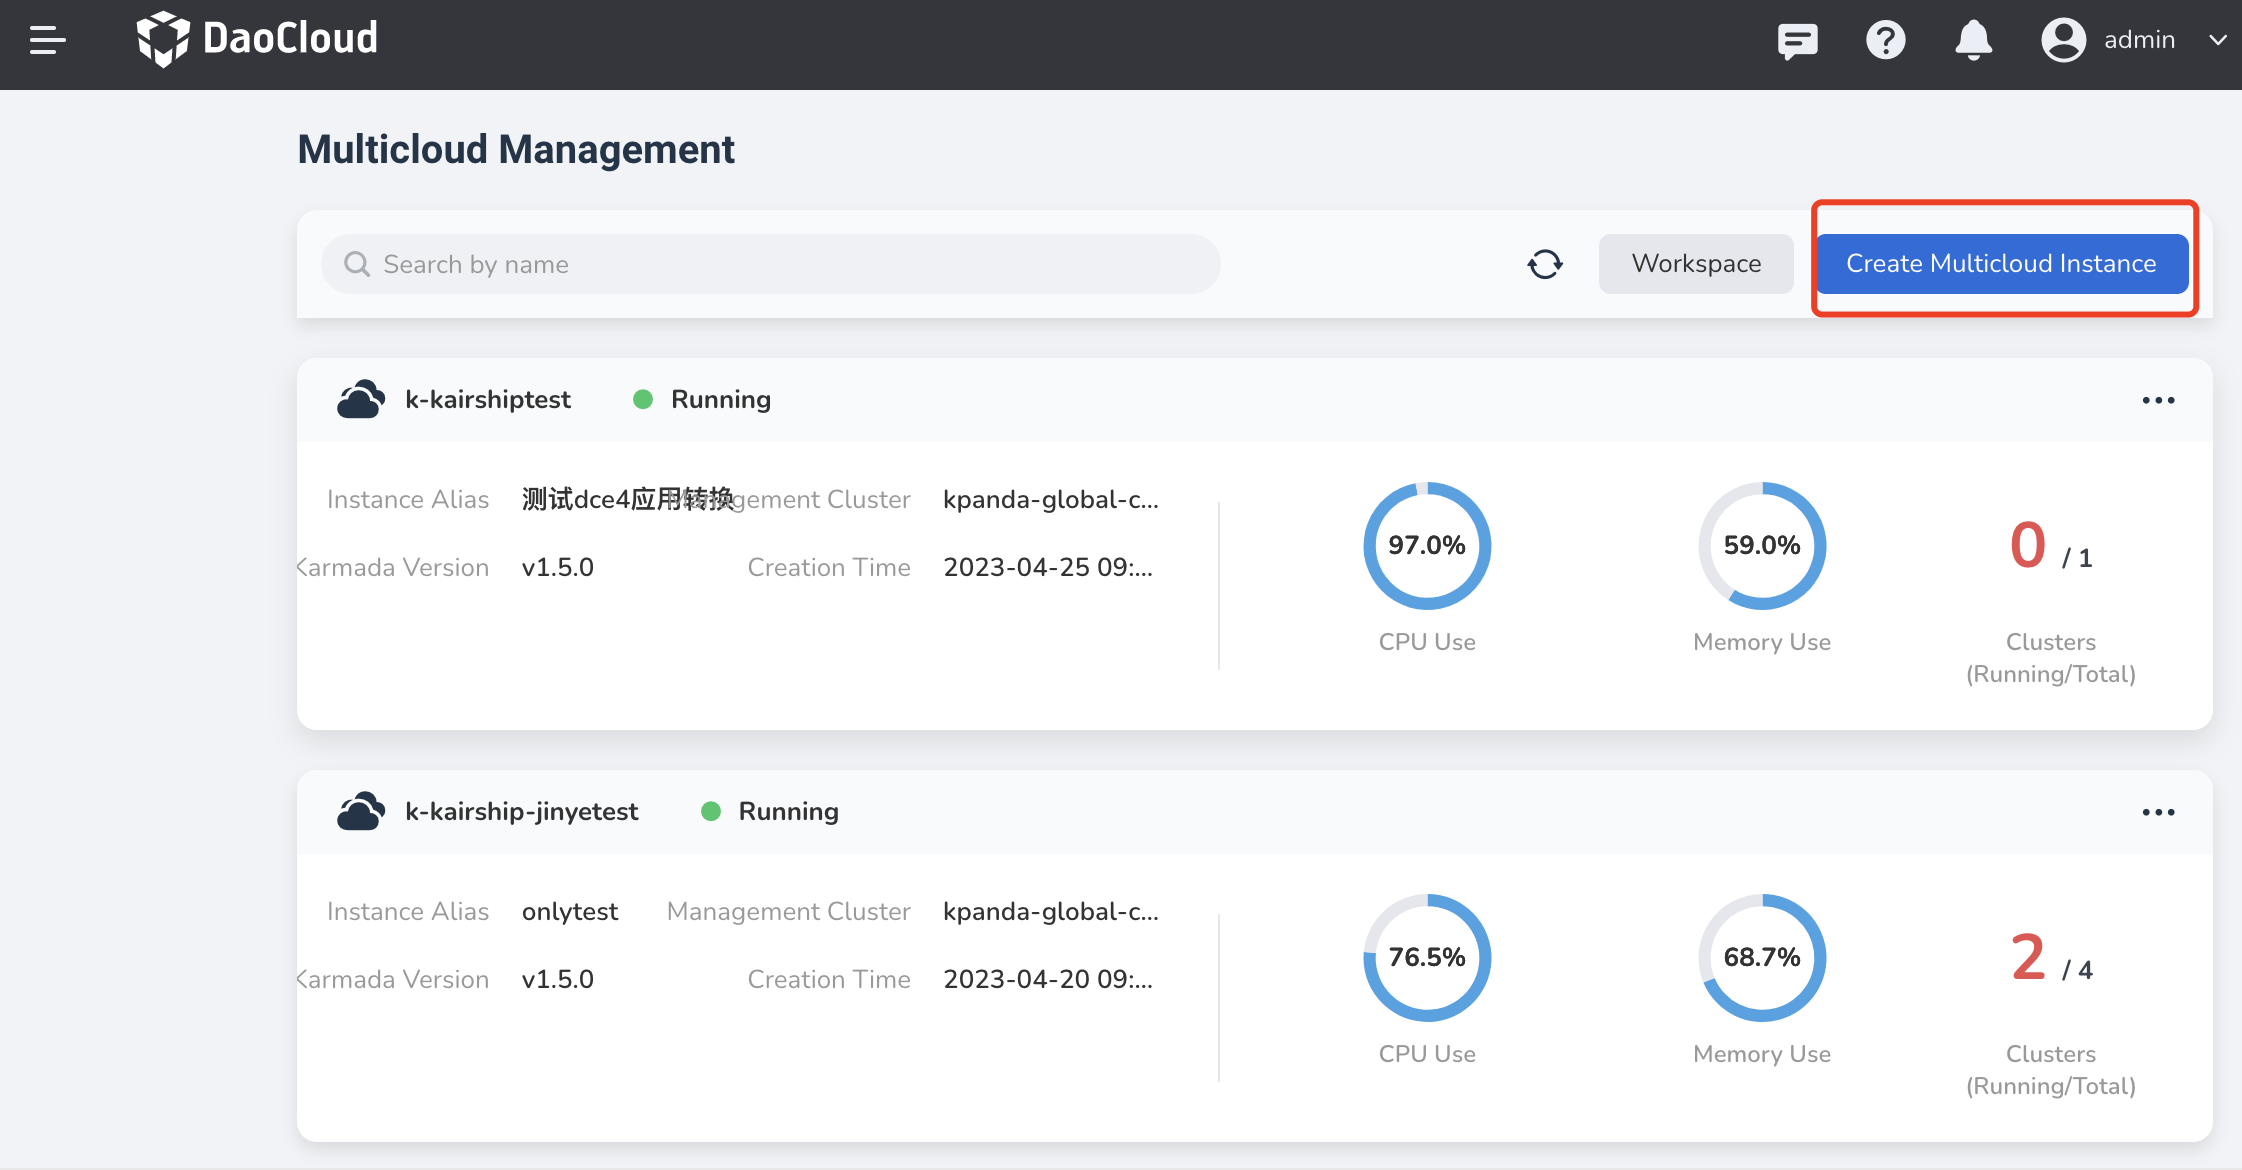Expand the admin account dropdown arrow

[2217, 40]
